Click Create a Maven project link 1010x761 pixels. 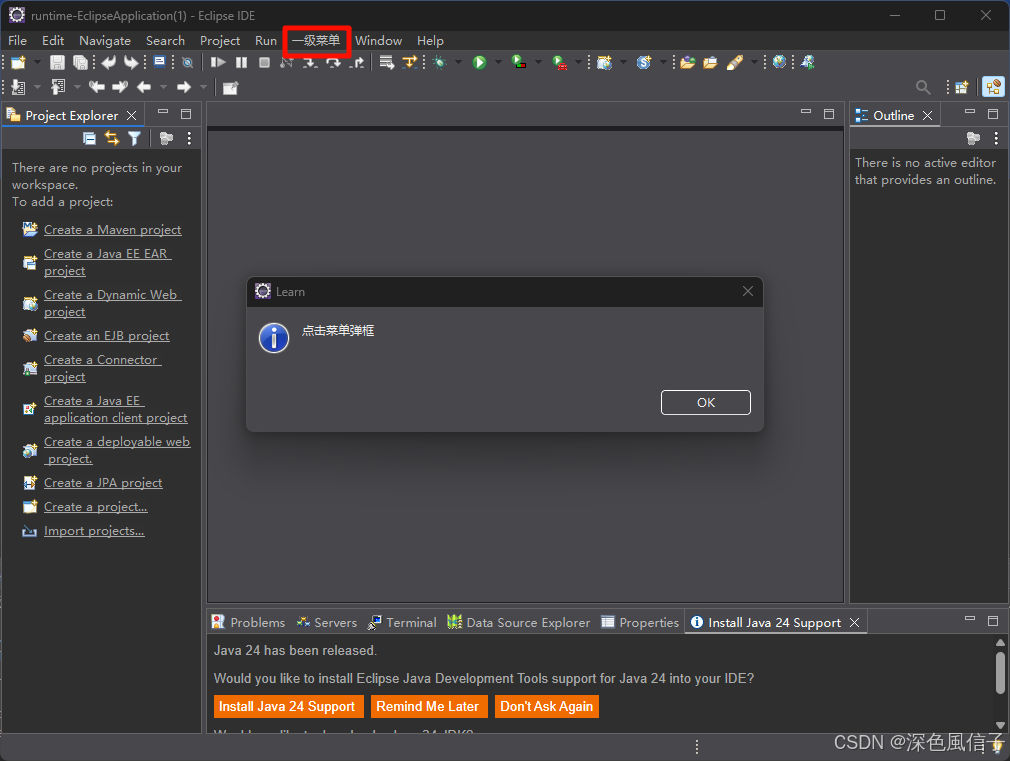pos(112,230)
